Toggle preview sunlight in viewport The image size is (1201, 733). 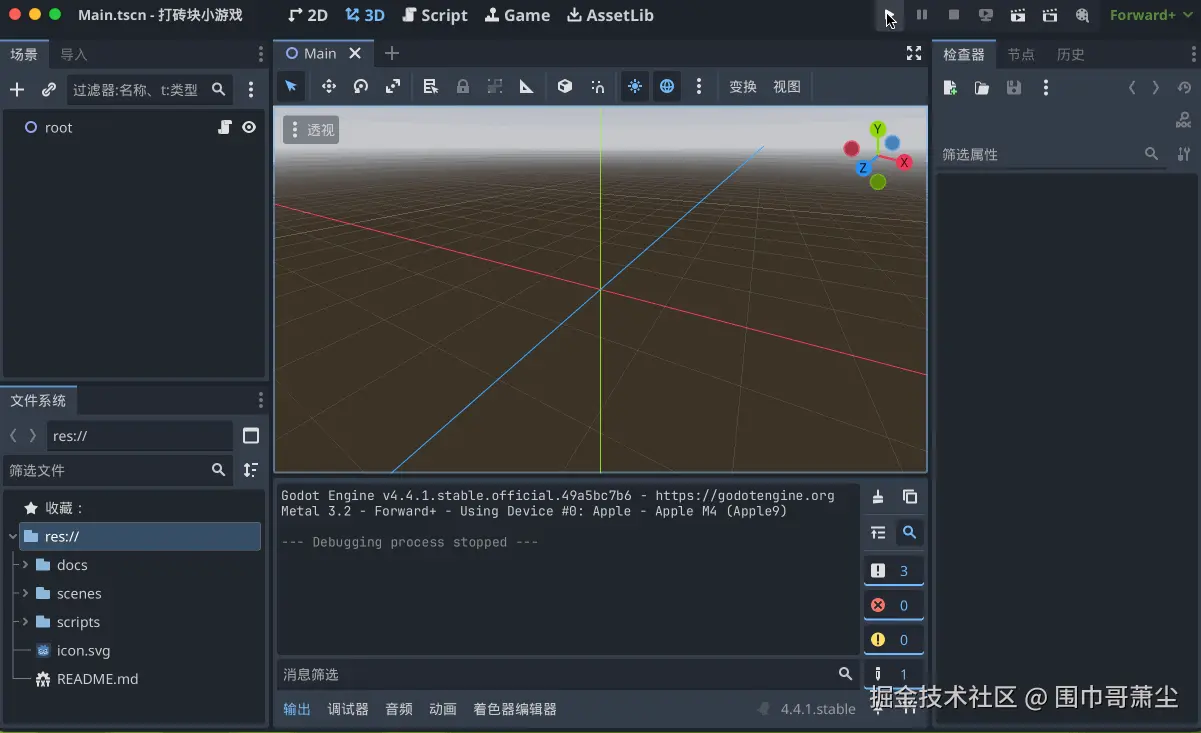pos(634,87)
